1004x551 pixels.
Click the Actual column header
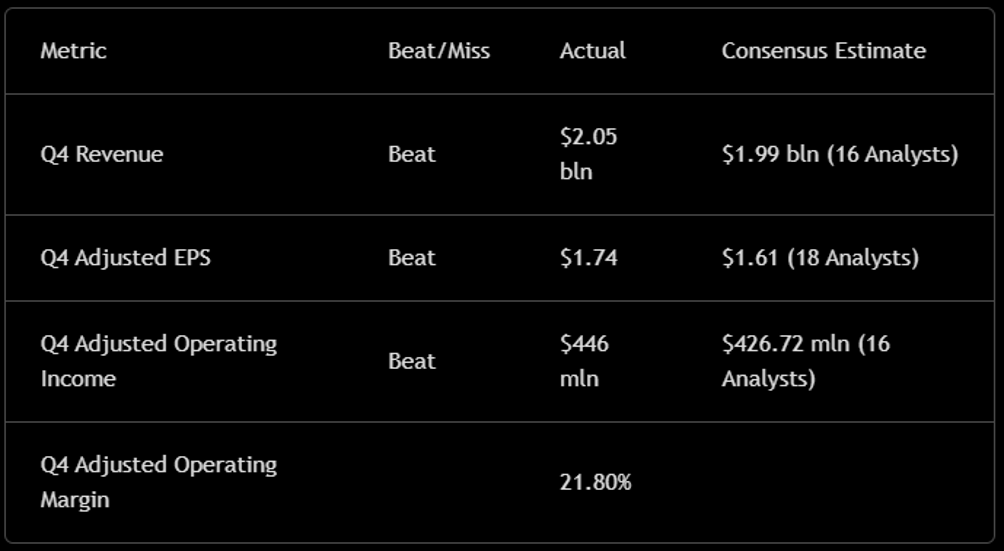point(592,51)
